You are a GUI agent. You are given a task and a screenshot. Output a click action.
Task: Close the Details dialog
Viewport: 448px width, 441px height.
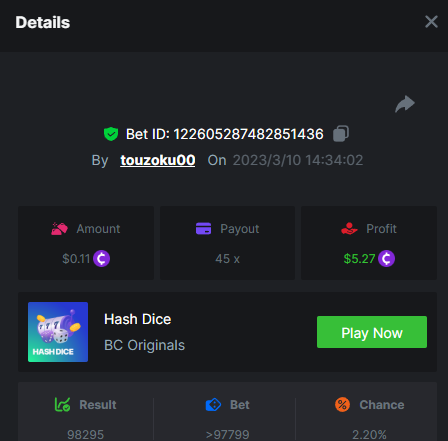click(x=431, y=22)
